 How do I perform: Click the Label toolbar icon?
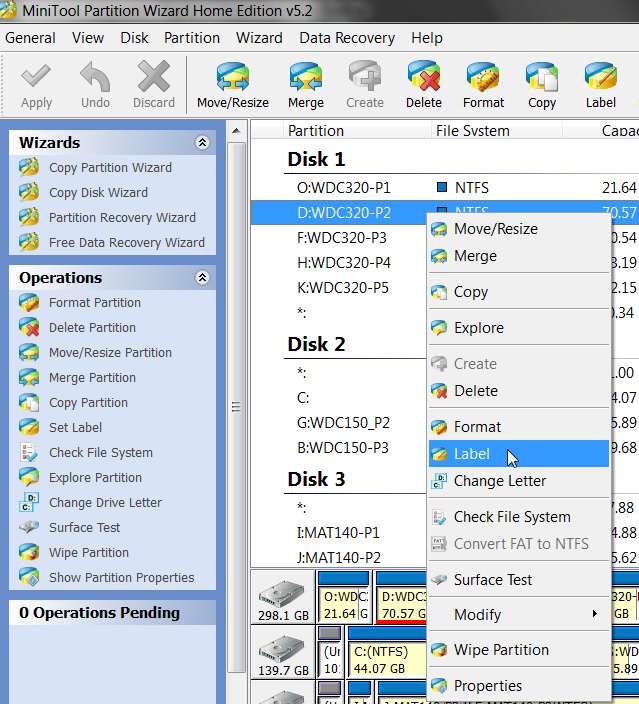point(601,85)
